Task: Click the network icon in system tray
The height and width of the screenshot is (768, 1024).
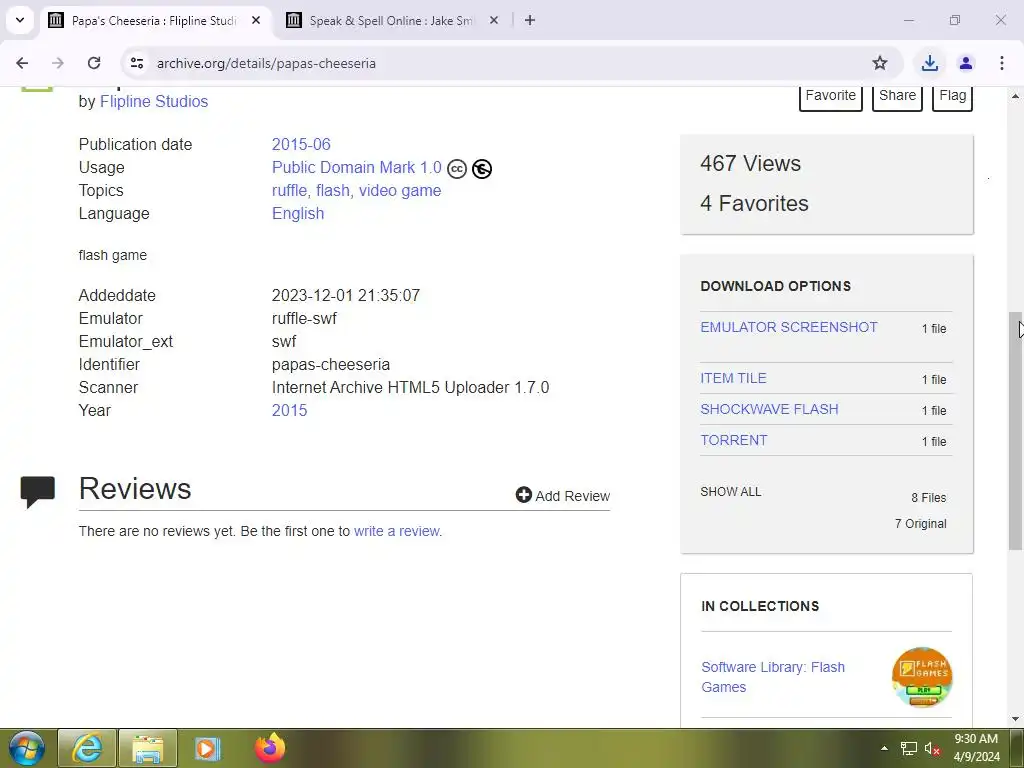Action: click(x=908, y=748)
